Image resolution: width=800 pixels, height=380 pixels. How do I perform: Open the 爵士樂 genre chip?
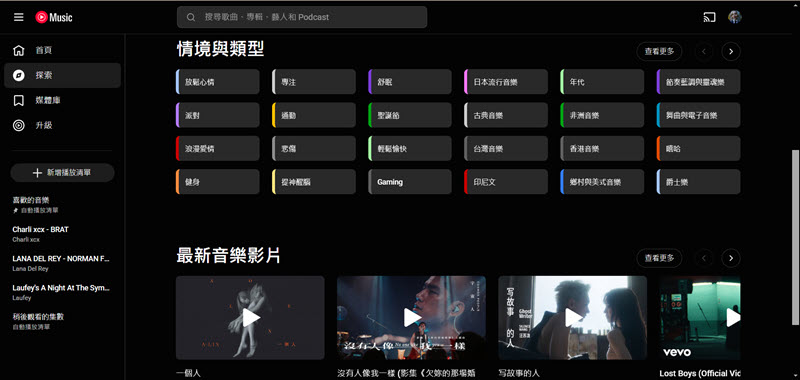(x=698, y=182)
